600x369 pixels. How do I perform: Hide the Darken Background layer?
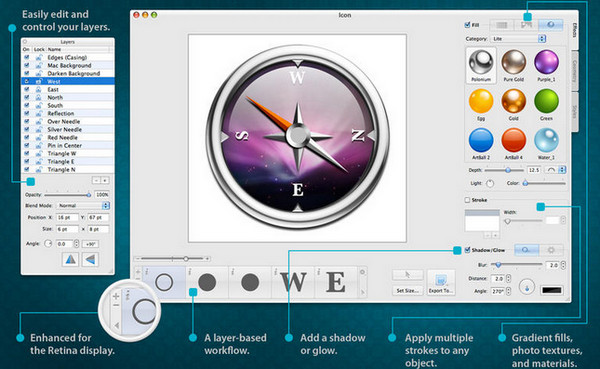(x=26, y=73)
